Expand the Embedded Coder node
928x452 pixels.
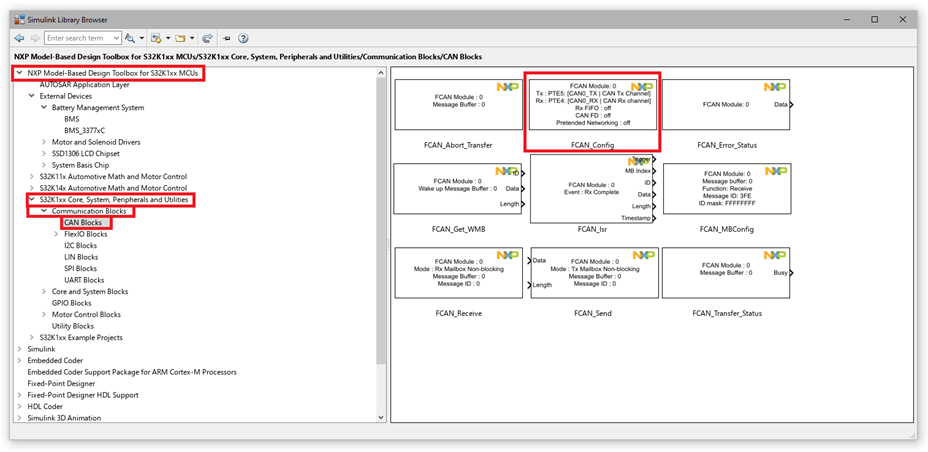pyautogui.click(x=20, y=360)
